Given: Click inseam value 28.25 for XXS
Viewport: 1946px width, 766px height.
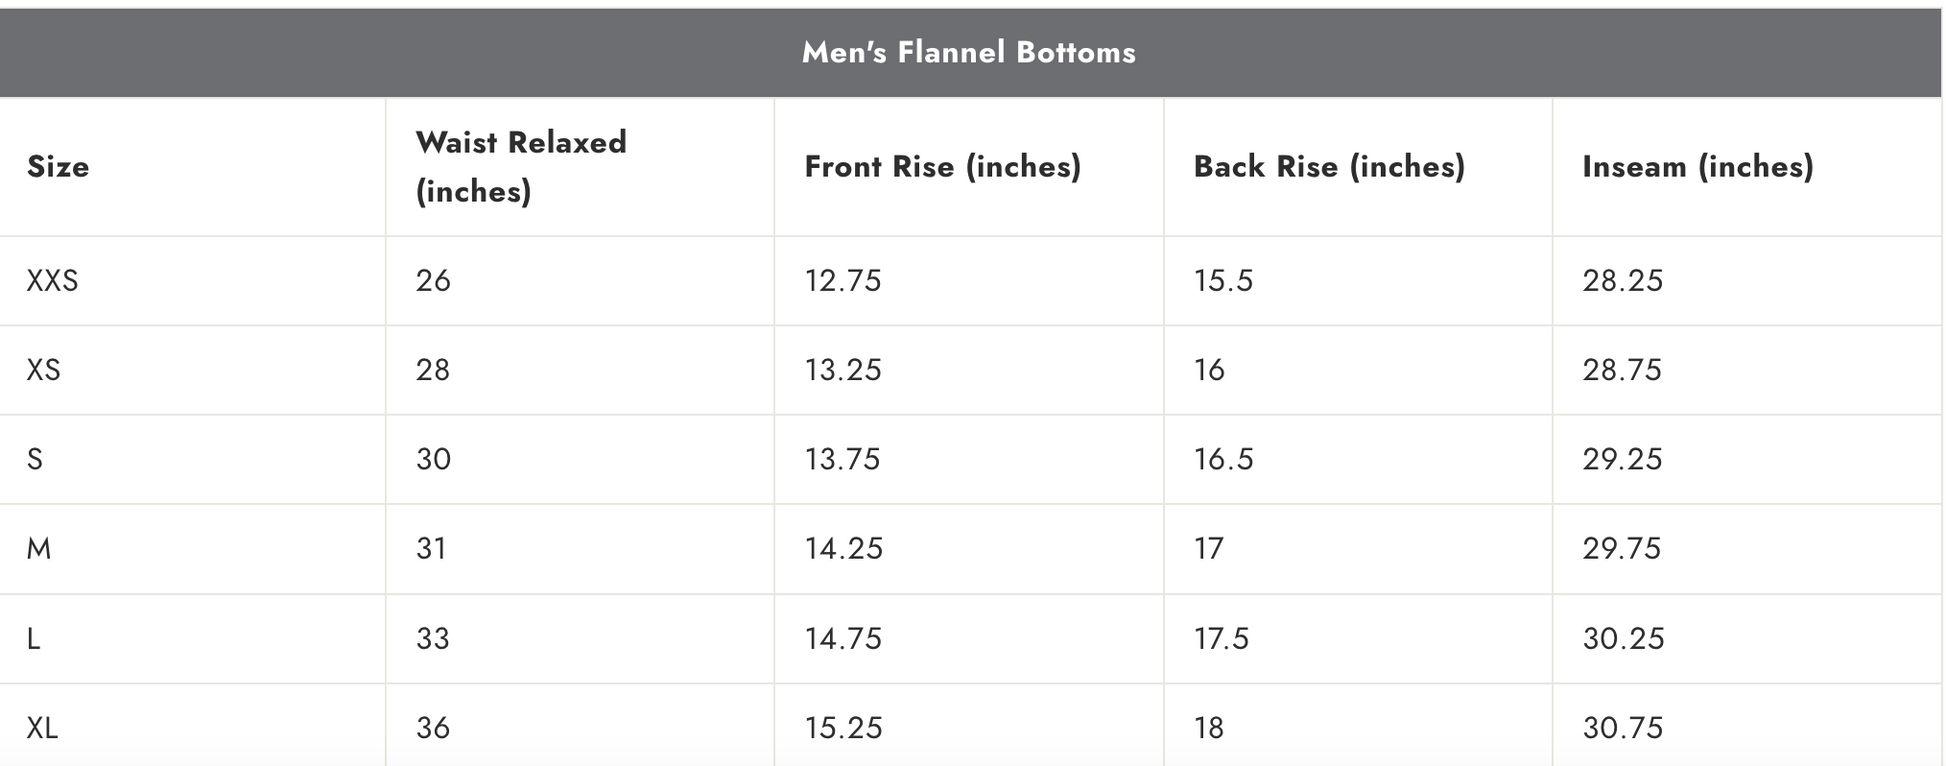Looking at the screenshot, I should pyautogui.click(x=1622, y=281).
